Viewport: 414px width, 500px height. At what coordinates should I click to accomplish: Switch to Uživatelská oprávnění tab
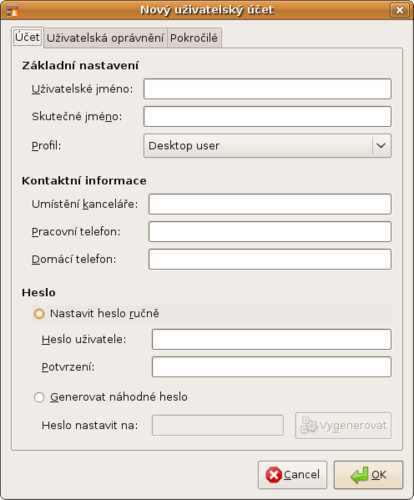pyautogui.click(x=105, y=38)
